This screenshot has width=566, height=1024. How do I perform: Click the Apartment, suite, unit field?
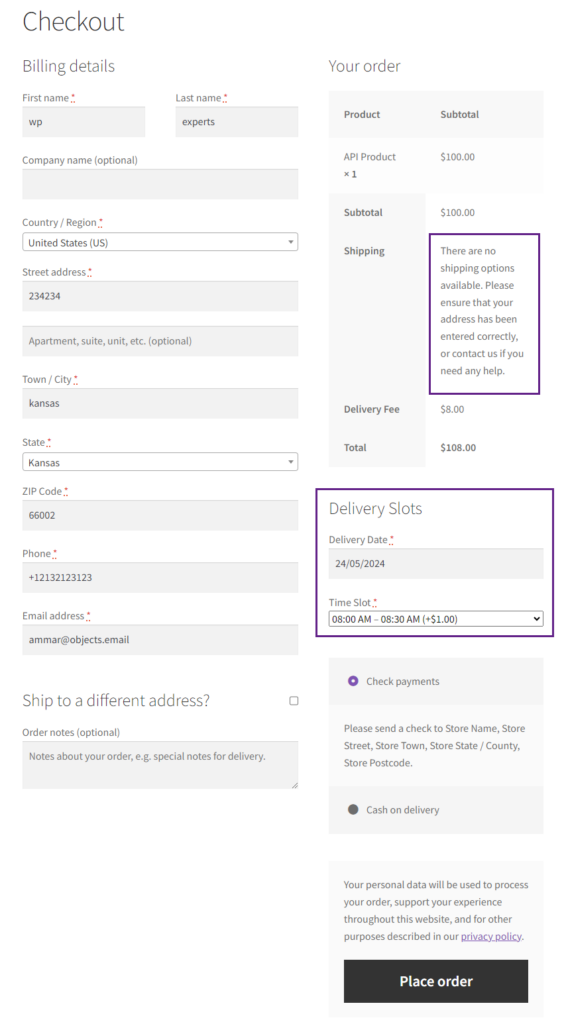tap(160, 341)
